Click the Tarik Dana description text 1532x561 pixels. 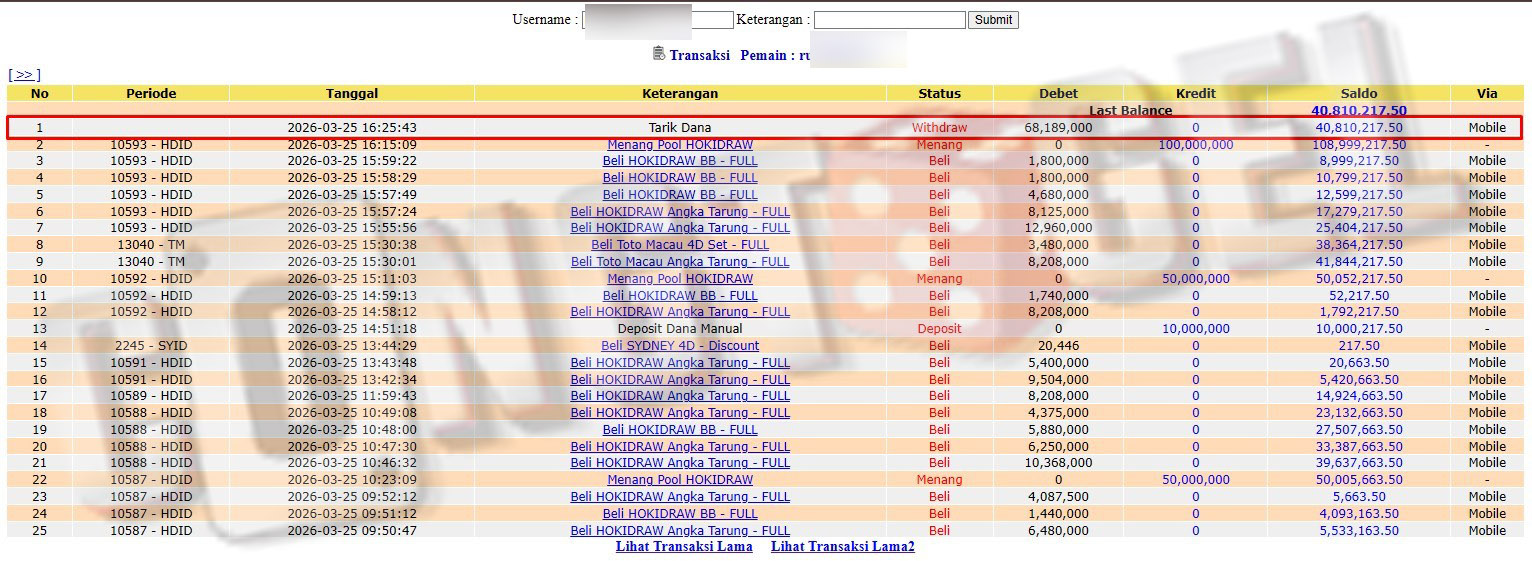pos(680,128)
